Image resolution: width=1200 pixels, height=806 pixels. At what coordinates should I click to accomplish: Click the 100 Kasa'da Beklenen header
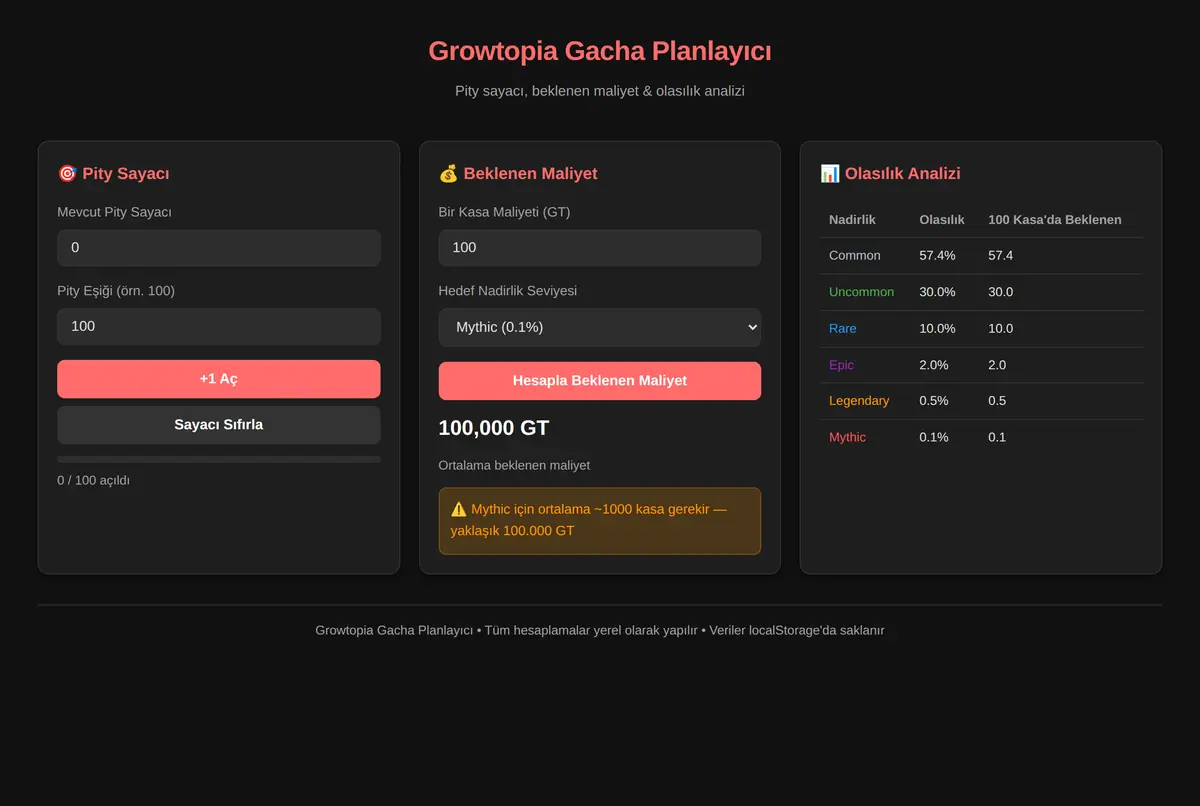[1055, 219]
